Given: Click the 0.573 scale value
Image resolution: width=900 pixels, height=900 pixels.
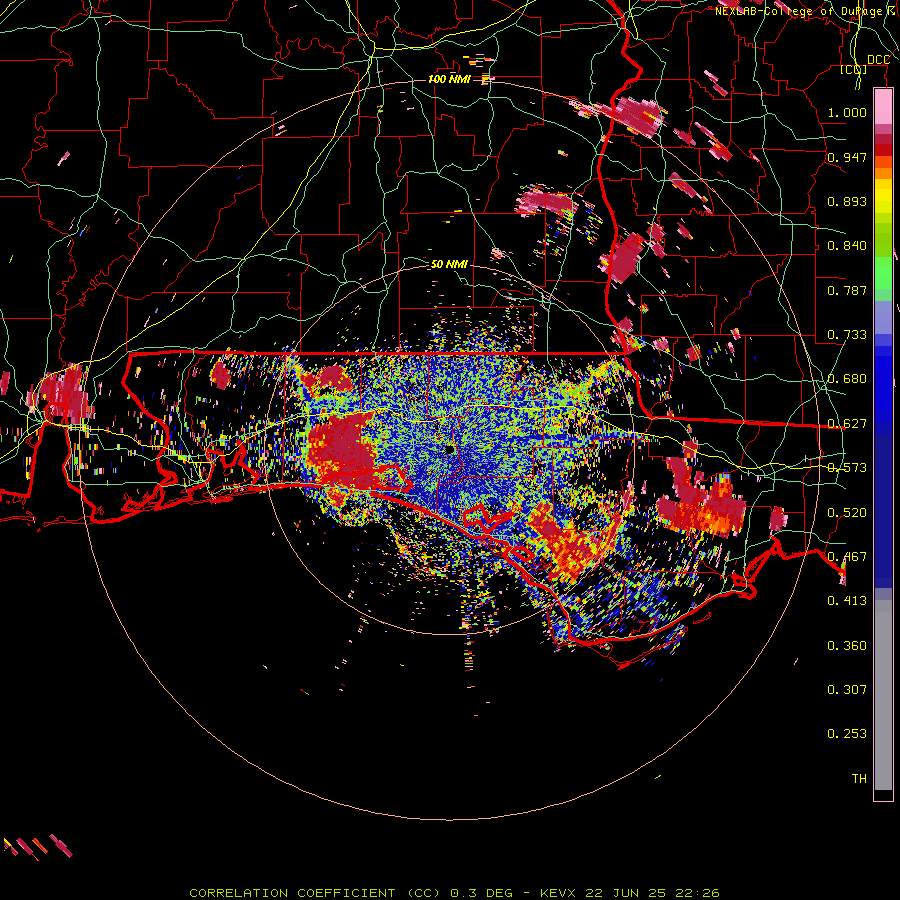Looking at the screenshot, I should click(x=847, y=468).
